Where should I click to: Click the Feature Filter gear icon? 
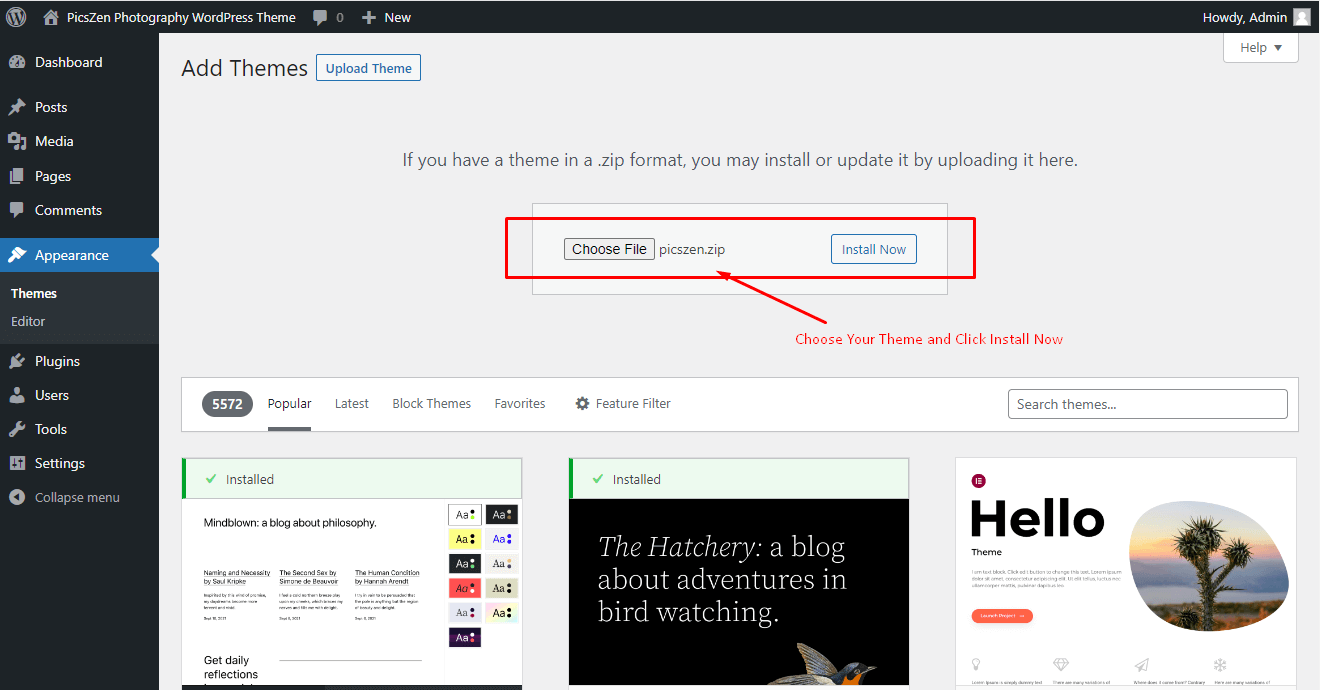[x=582, y=404]
